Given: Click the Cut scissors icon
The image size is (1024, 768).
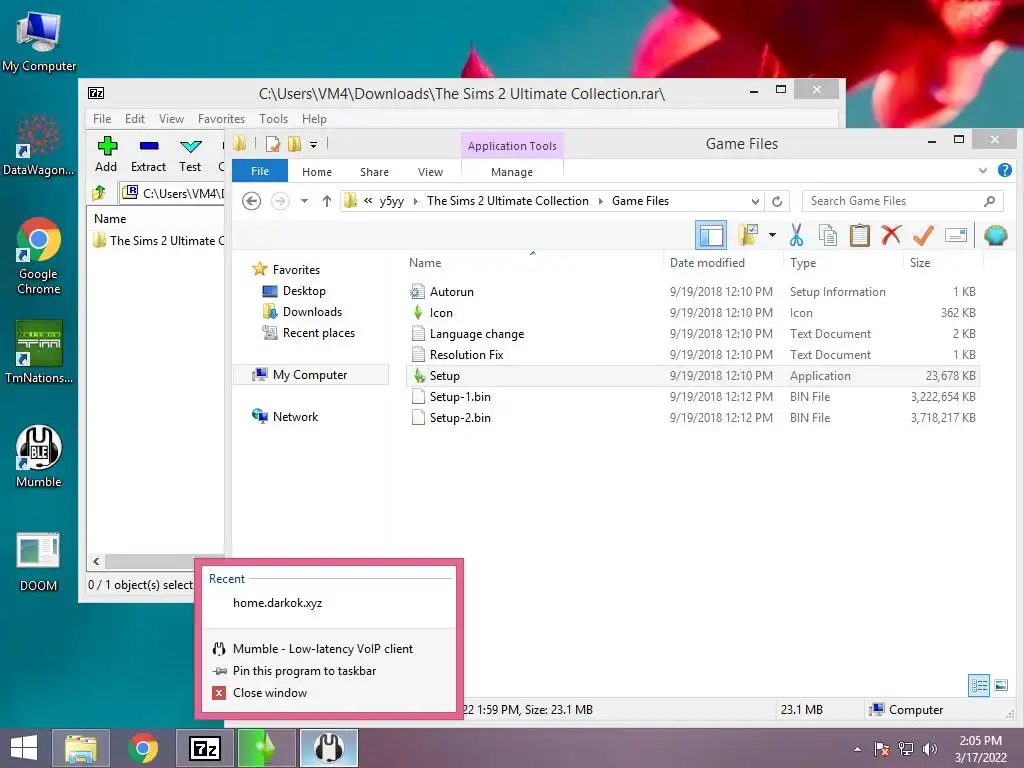Looking at the screenshot, I should tap(796, 235).
